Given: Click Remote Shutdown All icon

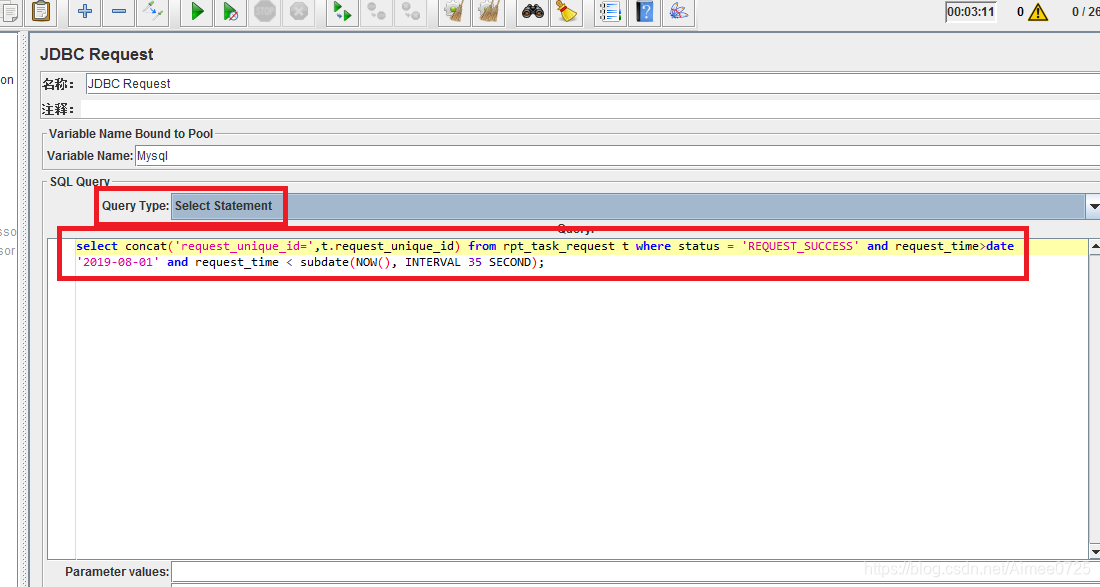Looking at the screenshot, I should tap(410, 12).
